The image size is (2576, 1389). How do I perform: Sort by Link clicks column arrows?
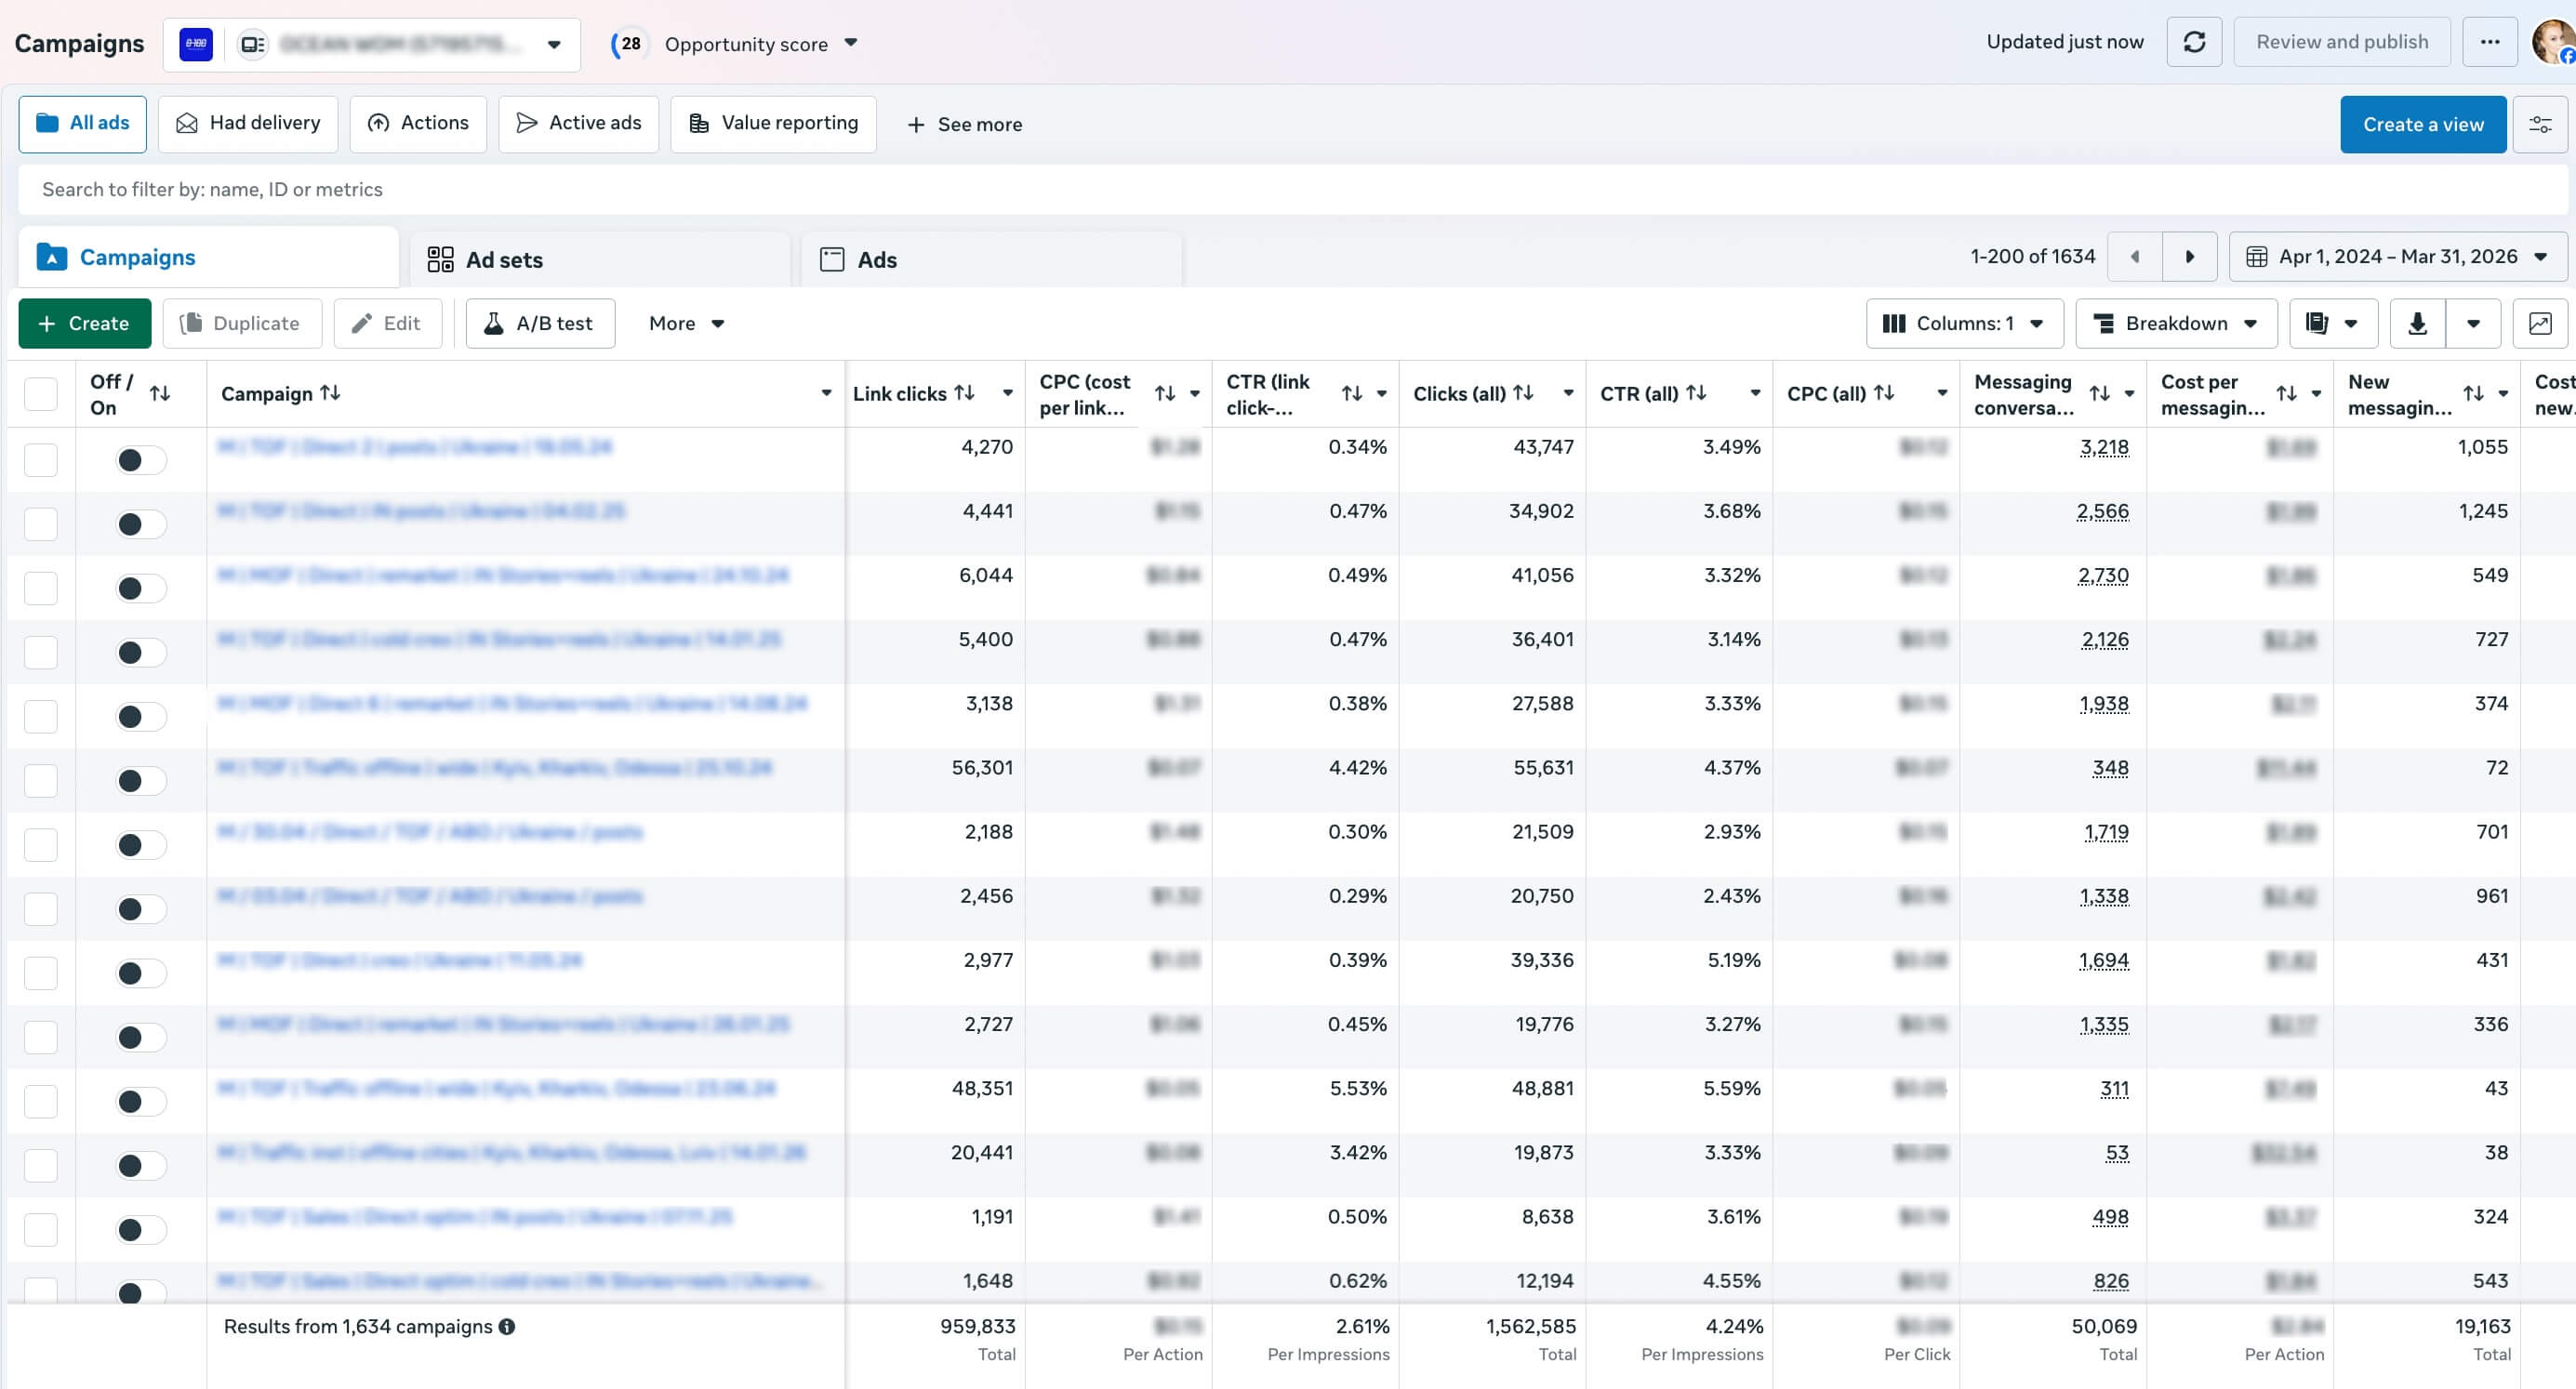tap(964, 393)
